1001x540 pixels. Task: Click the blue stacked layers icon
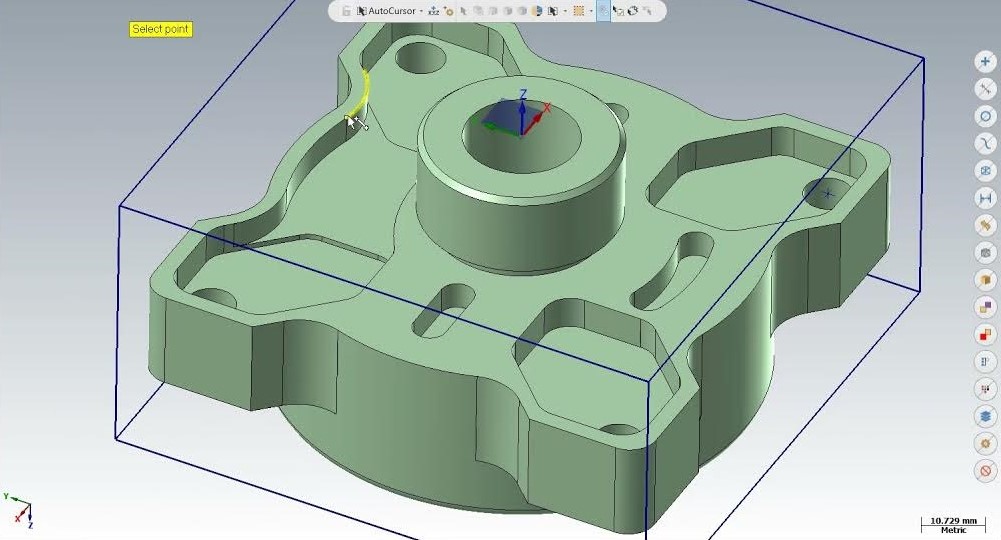(x=985, y=416)
